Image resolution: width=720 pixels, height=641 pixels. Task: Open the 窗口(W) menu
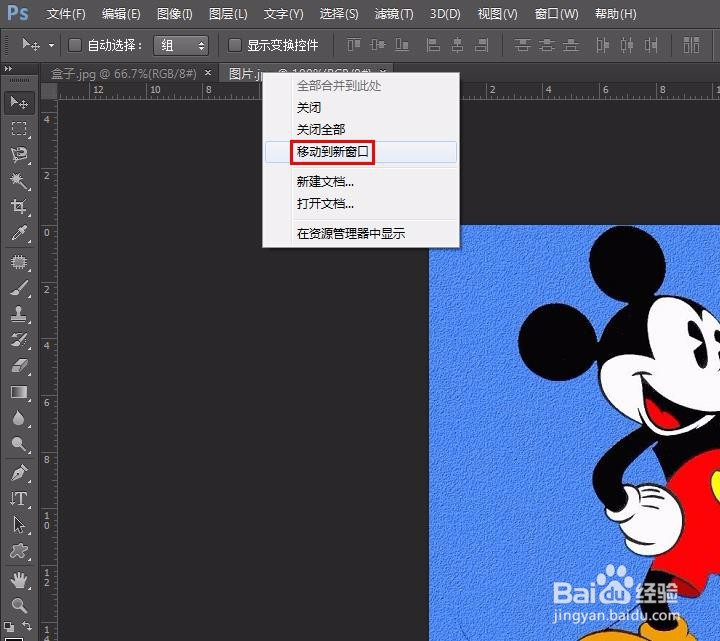[556, 14]
